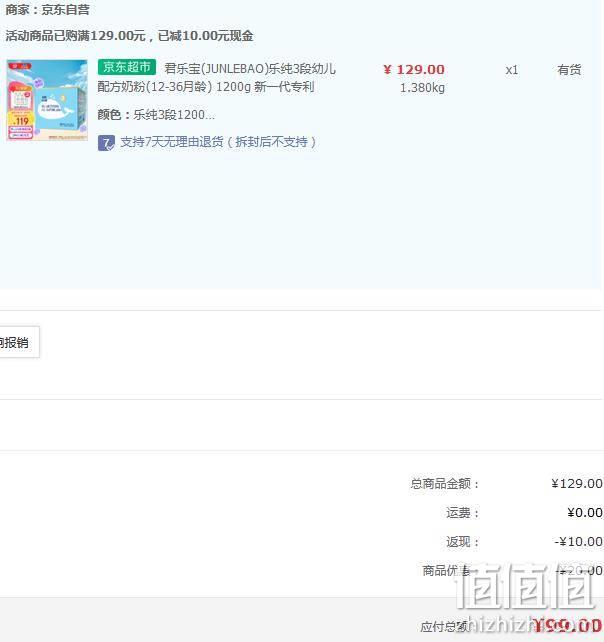Click the x1 quantity value
This screenshot has height=642, width=604.
click(511, 70)
